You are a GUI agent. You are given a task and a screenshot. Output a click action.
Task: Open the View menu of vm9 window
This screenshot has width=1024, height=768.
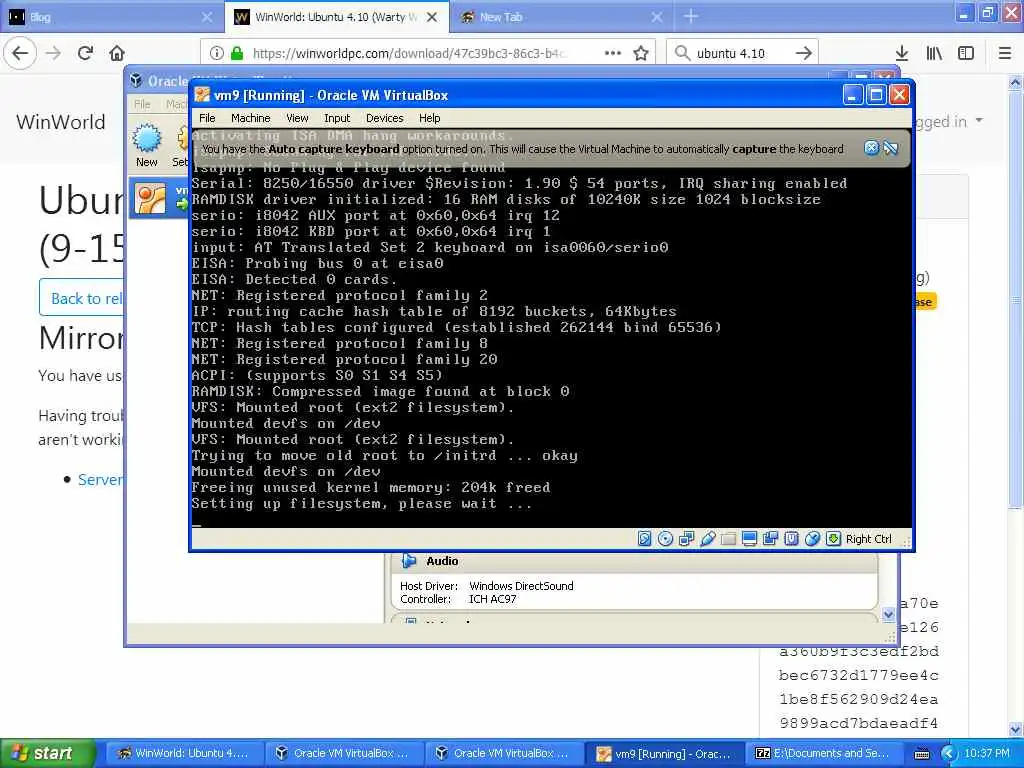coord(297,118)
